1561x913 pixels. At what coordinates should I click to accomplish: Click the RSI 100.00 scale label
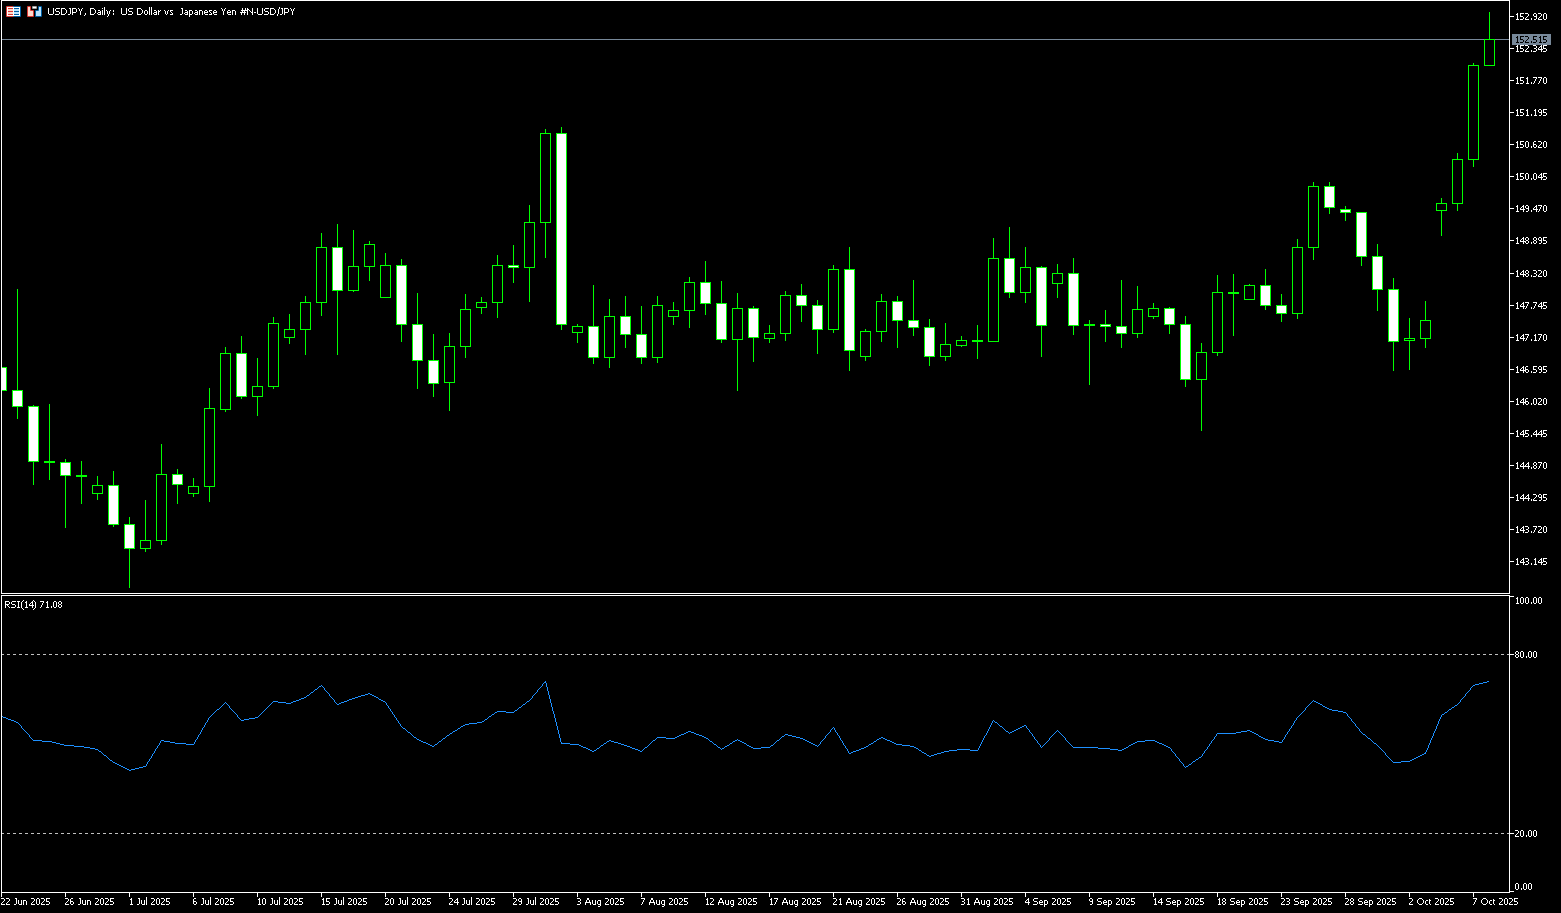(1528, 601)
